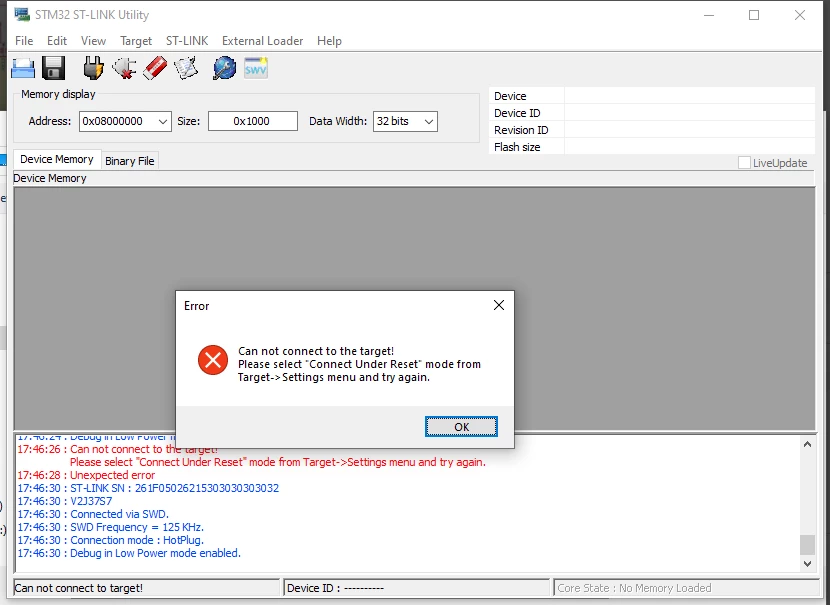The image size is (830, 605).
Task: Open the Edit menu
Action: [x=57, y=41]
